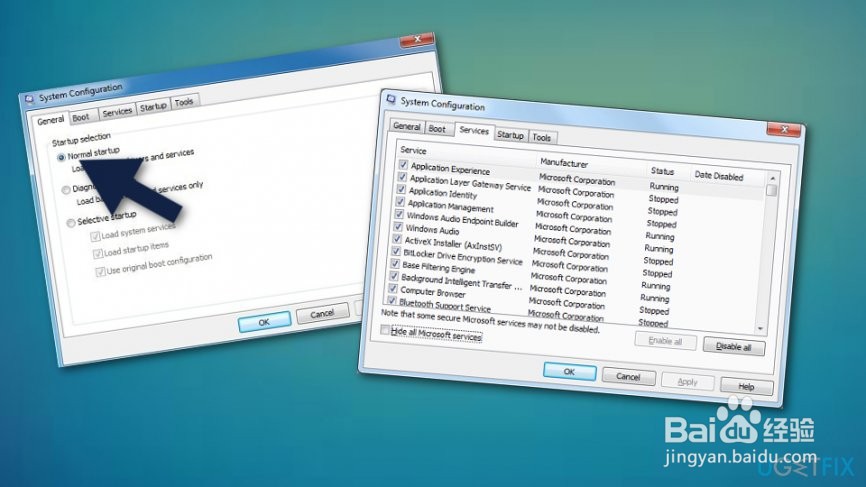Click Cancel in right System Configuration window

629,377
